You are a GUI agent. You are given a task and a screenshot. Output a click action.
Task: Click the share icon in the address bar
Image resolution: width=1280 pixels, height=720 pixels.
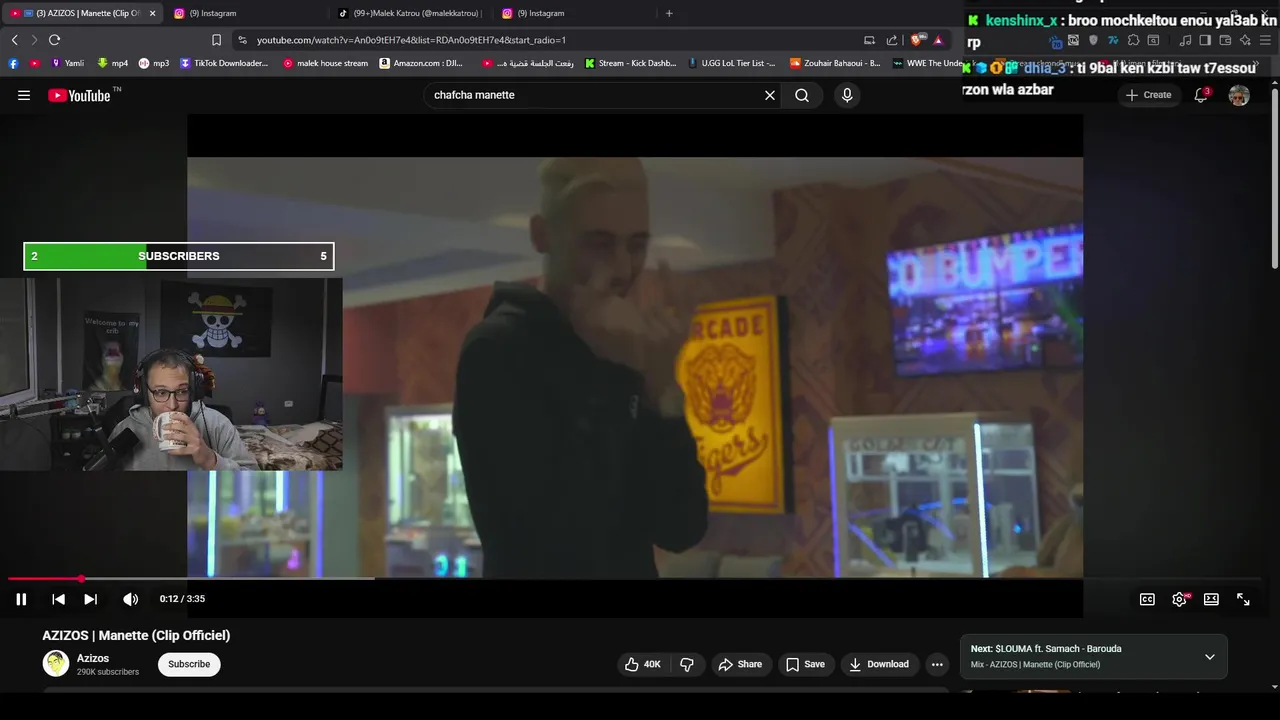point(892,40)
